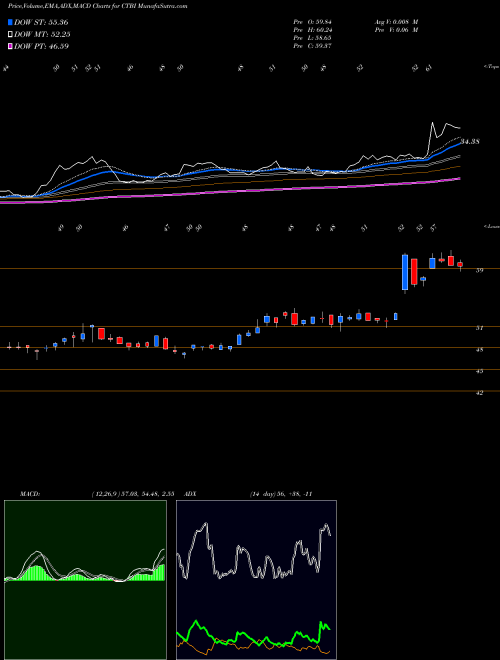The width and height of the screenshot is (500, 660).
Task: Click the 34.38 EMA end label
Action: tap(470, 141)
